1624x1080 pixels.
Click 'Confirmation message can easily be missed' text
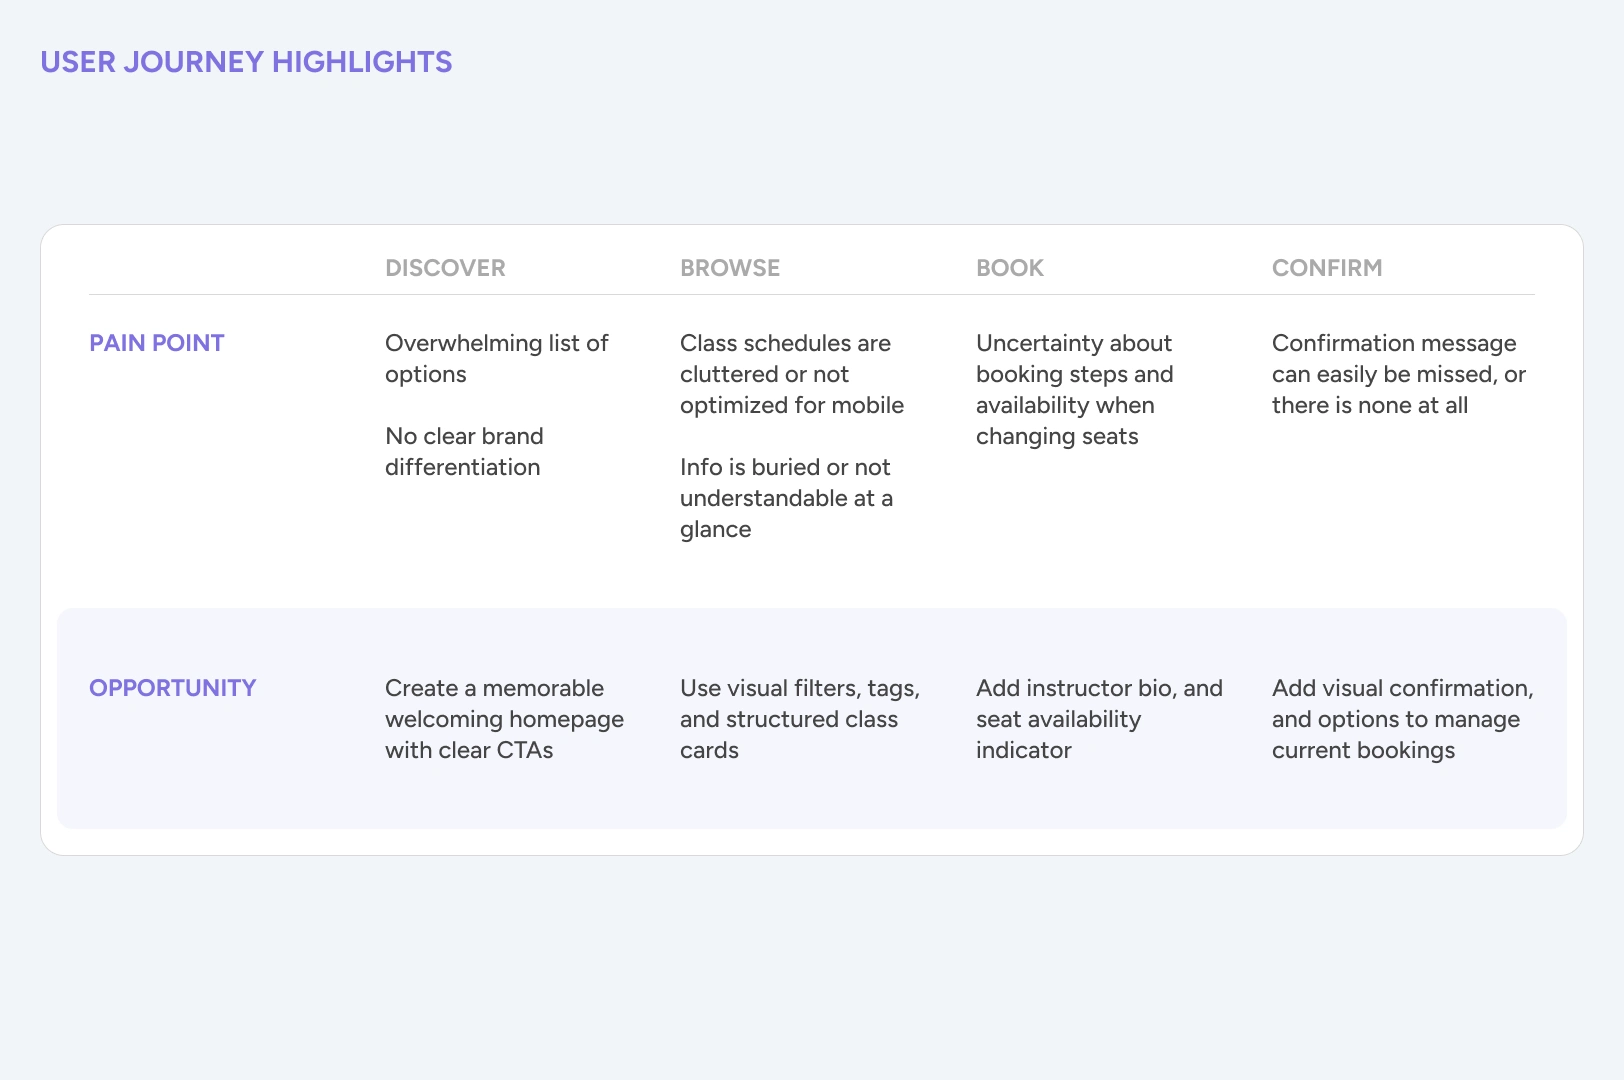click(x=1398, y=374)
